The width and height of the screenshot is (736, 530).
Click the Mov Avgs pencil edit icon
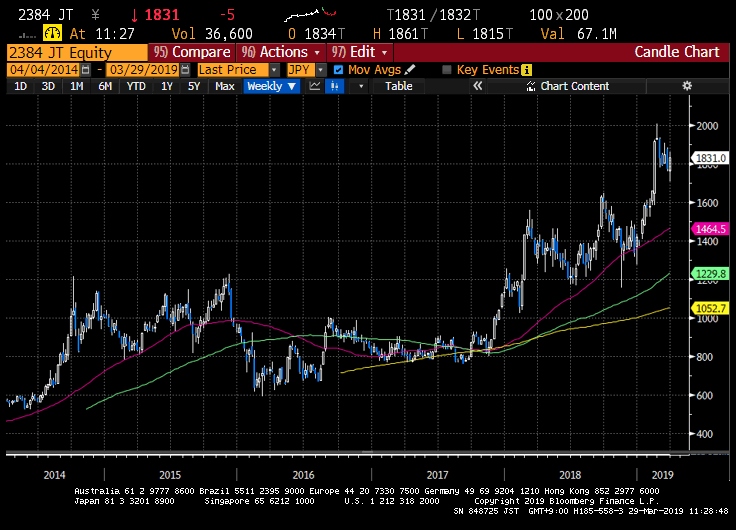pos(410,70)
